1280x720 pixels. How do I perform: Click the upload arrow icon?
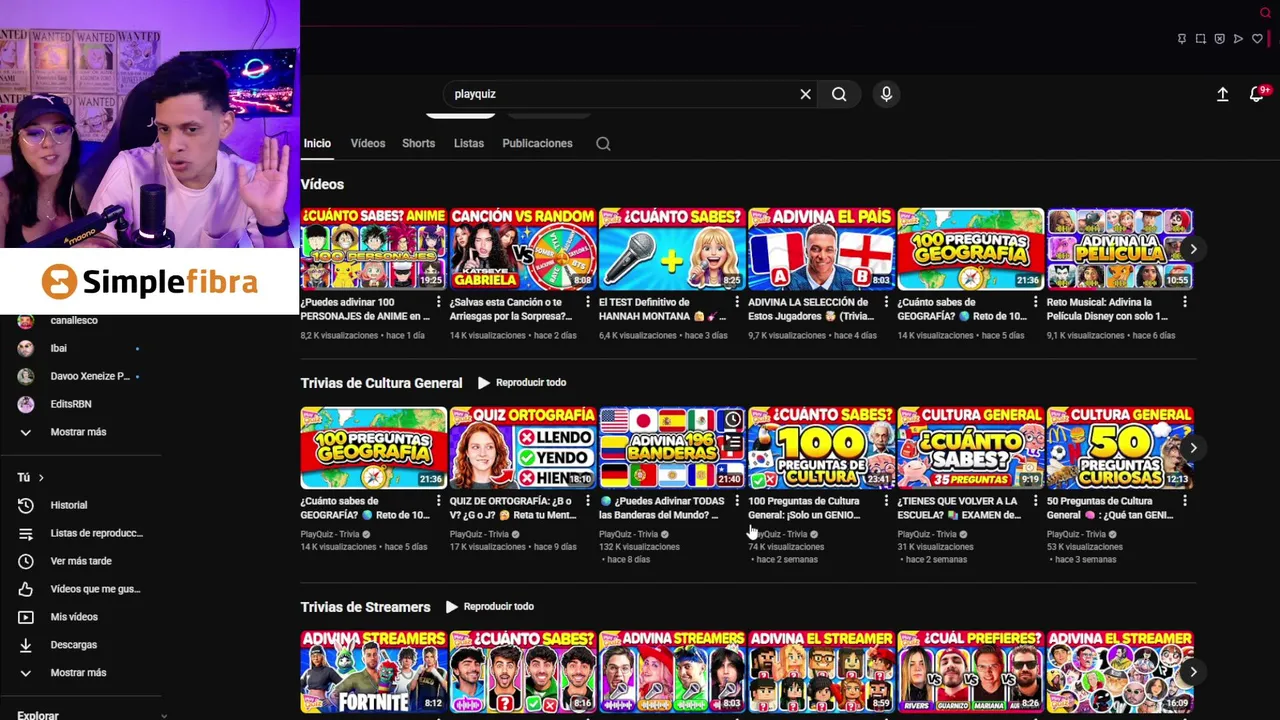(1222, 94)
